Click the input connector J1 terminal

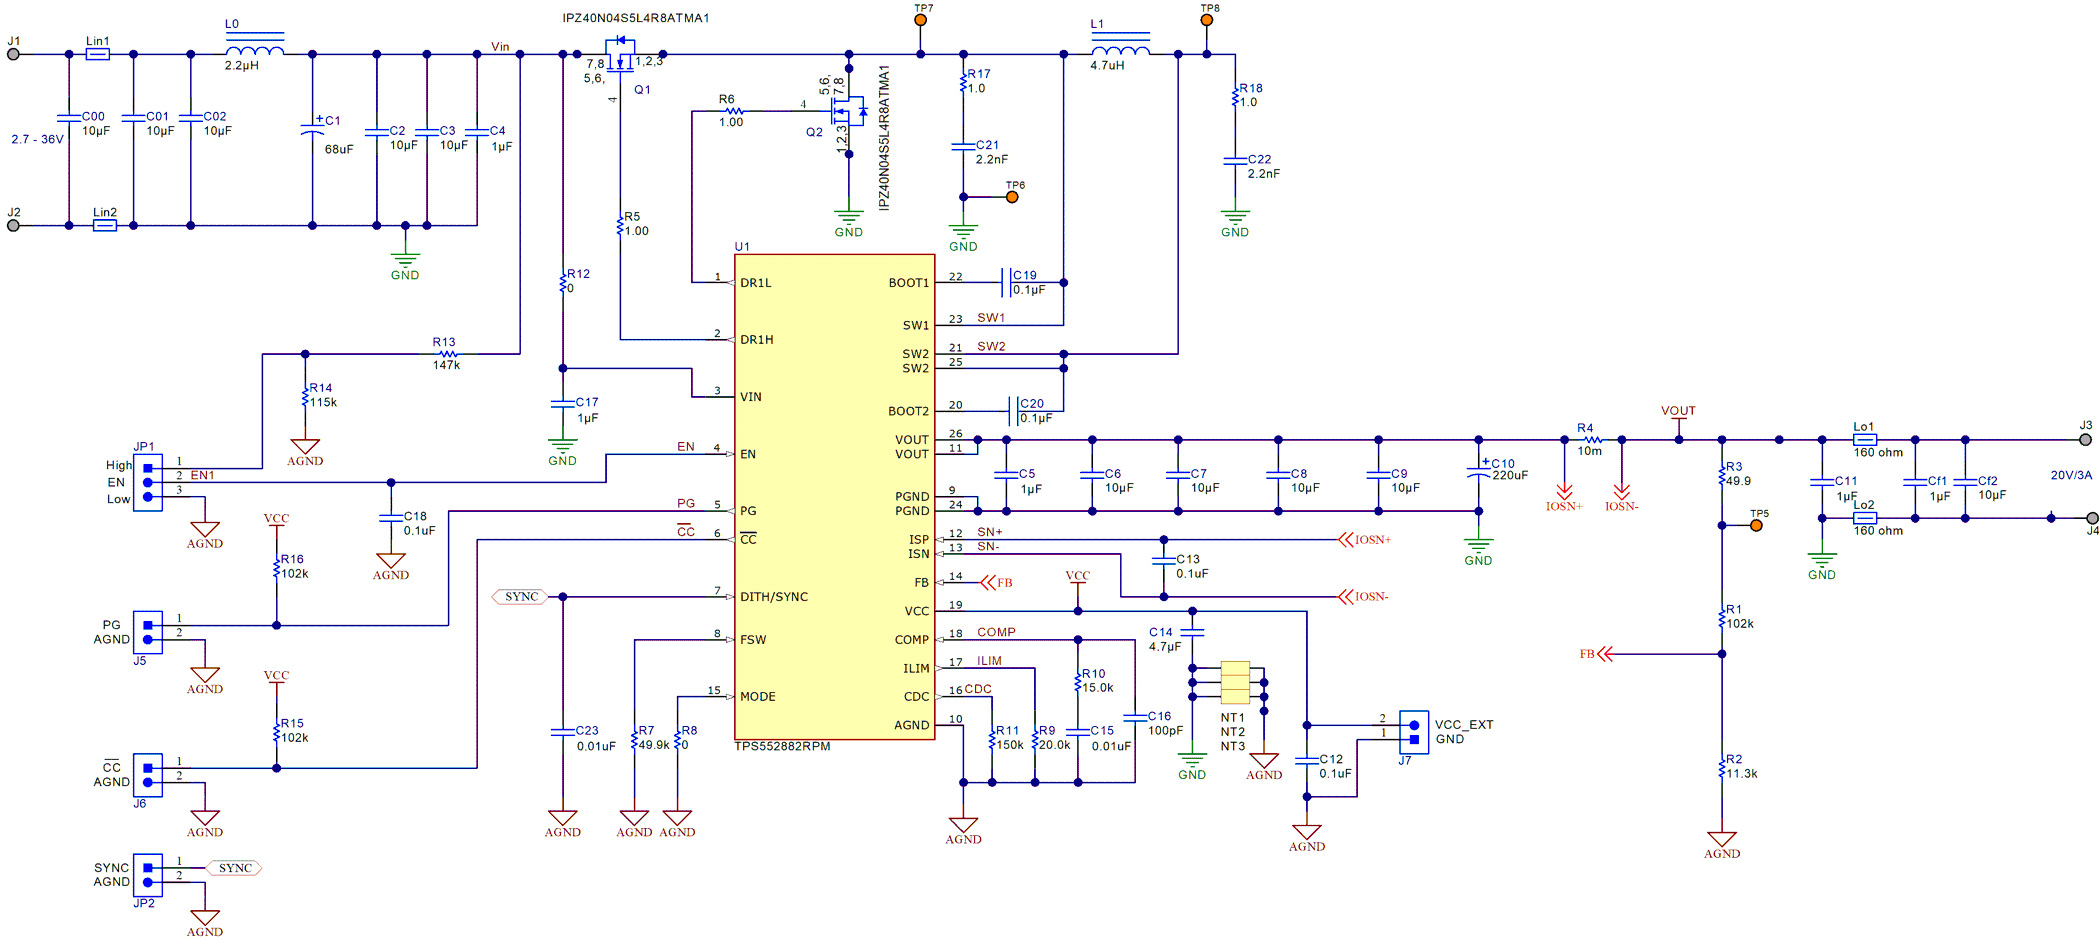(x=14, y=55)
